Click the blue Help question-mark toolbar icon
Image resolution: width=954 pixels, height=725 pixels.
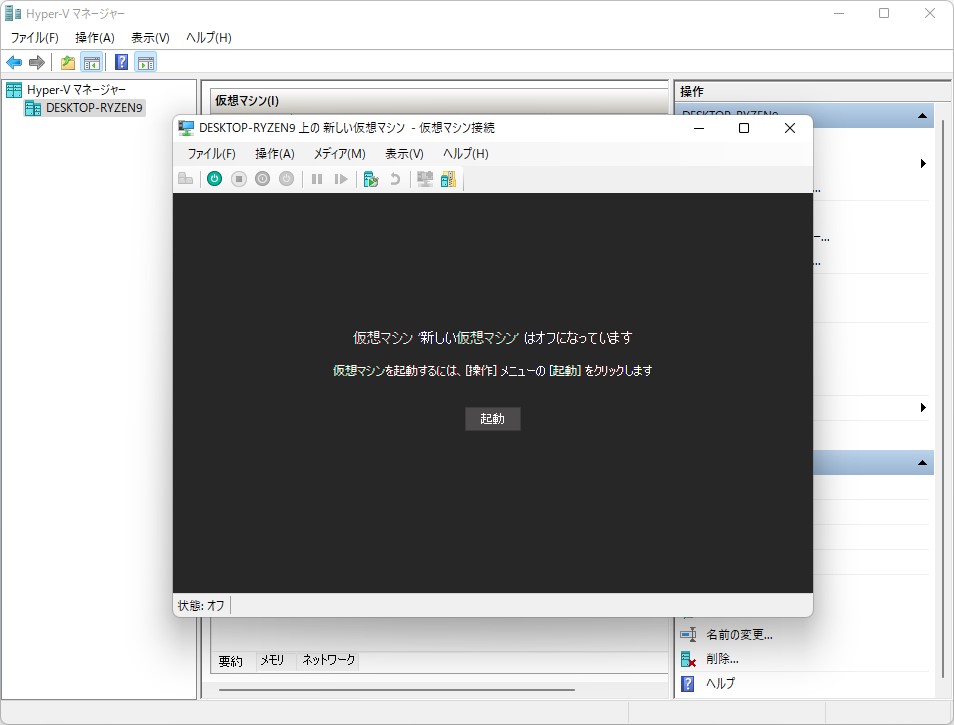coord(122,62)
